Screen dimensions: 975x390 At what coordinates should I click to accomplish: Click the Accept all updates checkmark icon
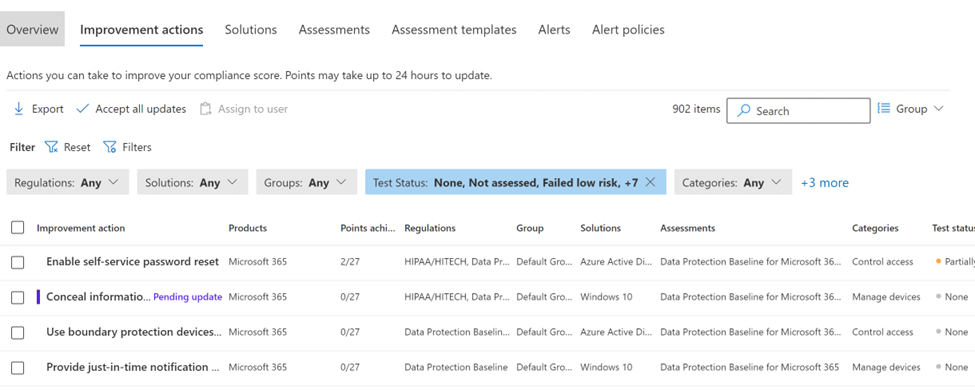coord(83,109)
